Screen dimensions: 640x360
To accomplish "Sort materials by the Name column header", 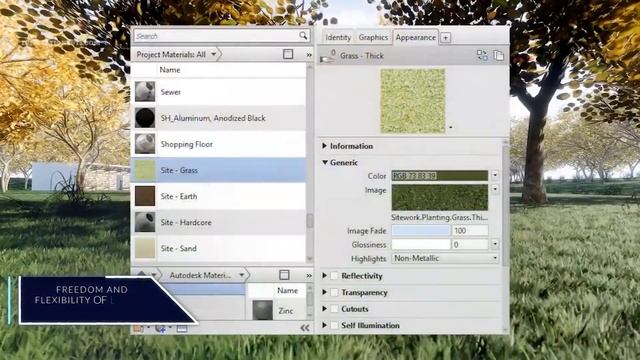I will [170, 70].
